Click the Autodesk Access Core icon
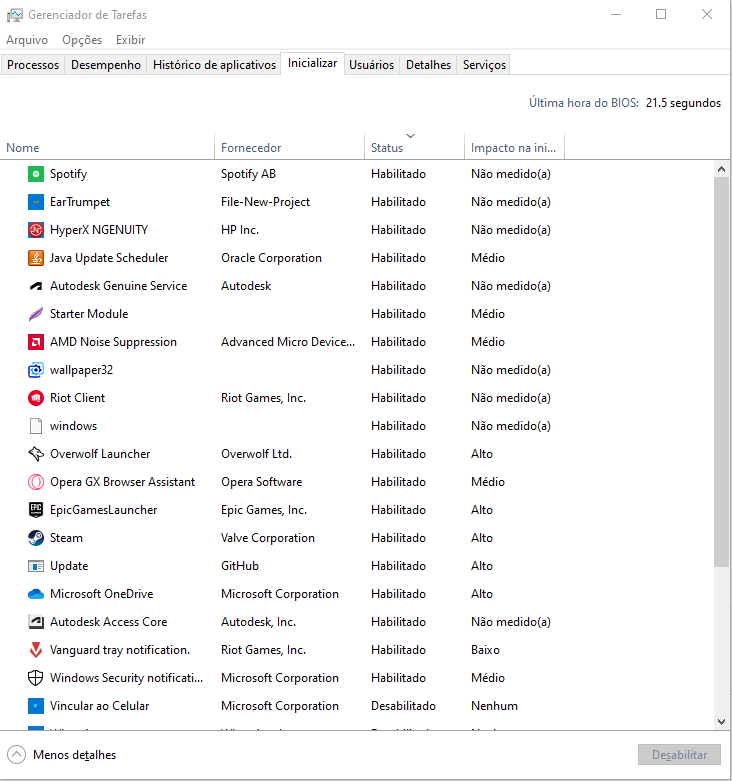Screen dimensions: 732x781 click(x=36, y=622)
